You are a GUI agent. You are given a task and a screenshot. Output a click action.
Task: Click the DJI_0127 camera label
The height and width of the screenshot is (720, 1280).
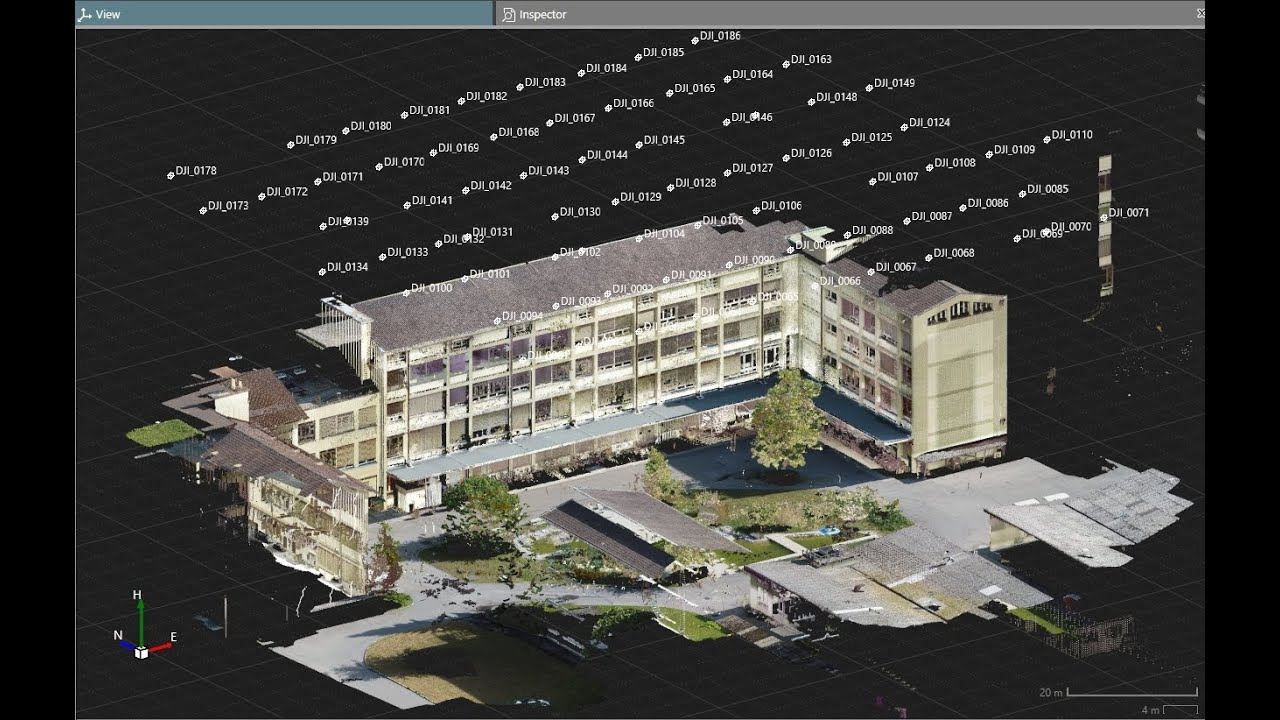click(x=753, y=168)
